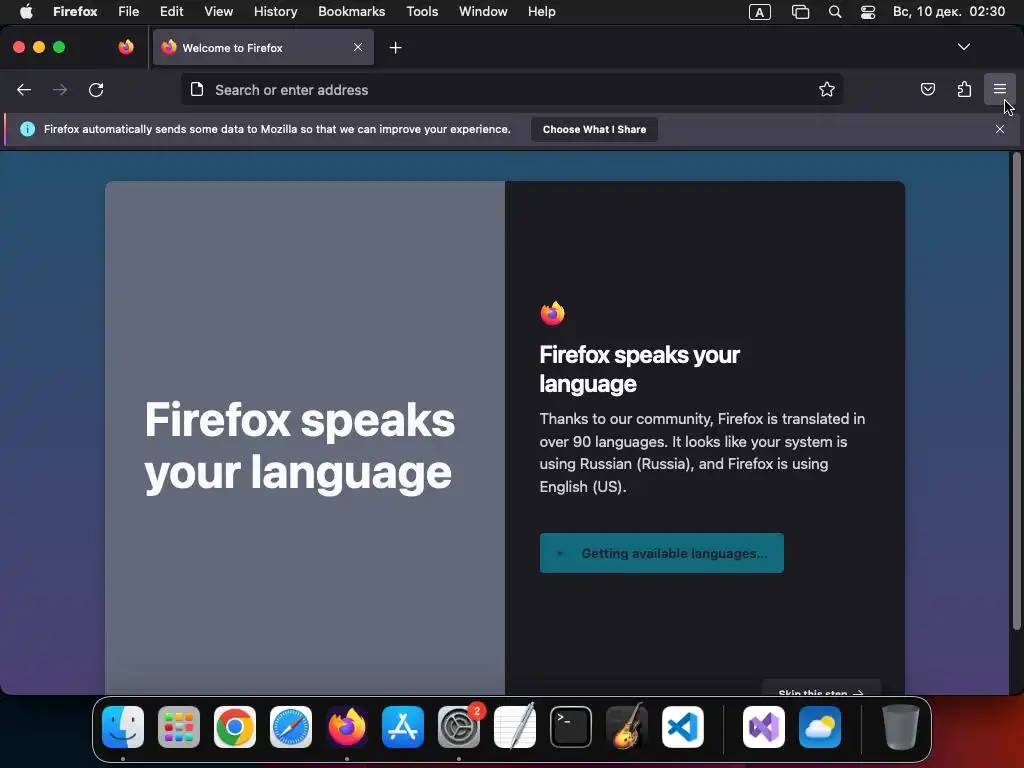The height and width of the screenshot is (768, 1024).
Task: Open Trash from the Dock
Action: tap(901, 727)
